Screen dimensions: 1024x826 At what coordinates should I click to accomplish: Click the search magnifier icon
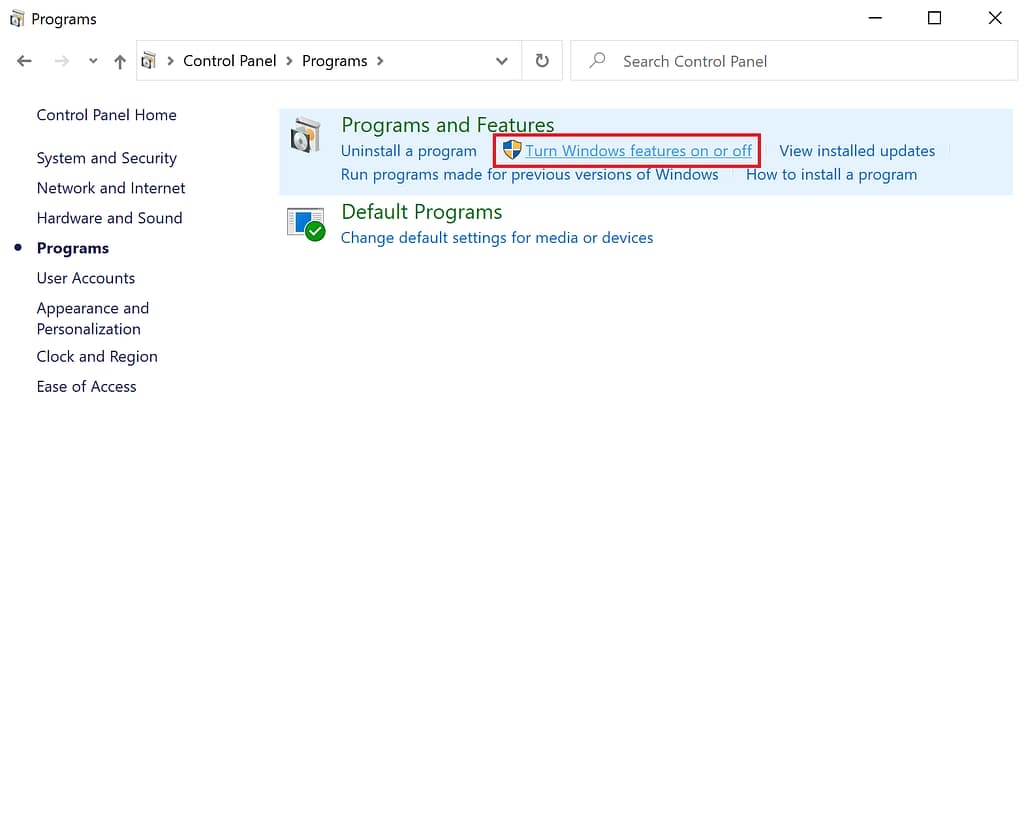tap(597, 61)
